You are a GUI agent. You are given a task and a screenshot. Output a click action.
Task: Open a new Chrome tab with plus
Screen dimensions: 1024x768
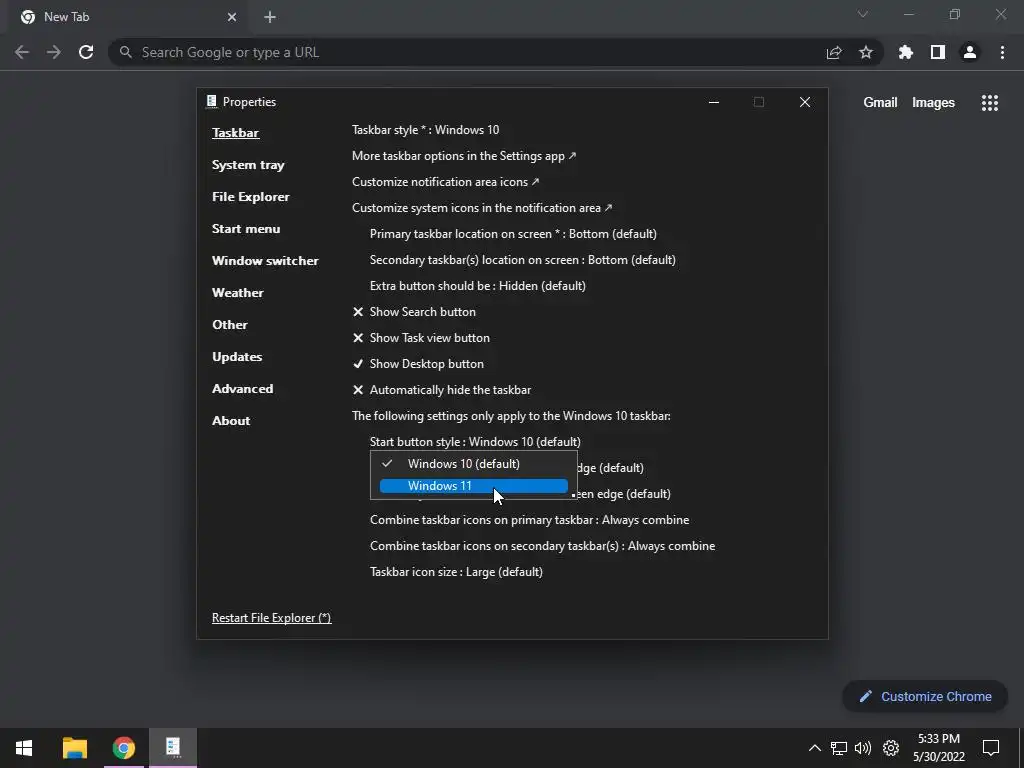coord(270,17)
